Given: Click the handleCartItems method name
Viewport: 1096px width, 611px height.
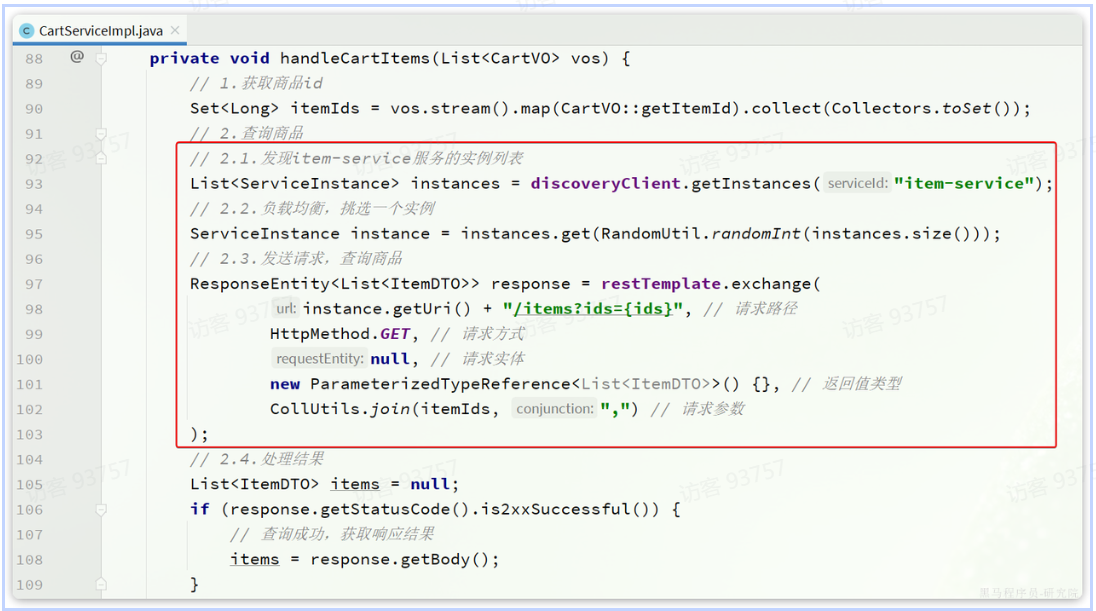Looking at the screenshot, I should point(355,58).
